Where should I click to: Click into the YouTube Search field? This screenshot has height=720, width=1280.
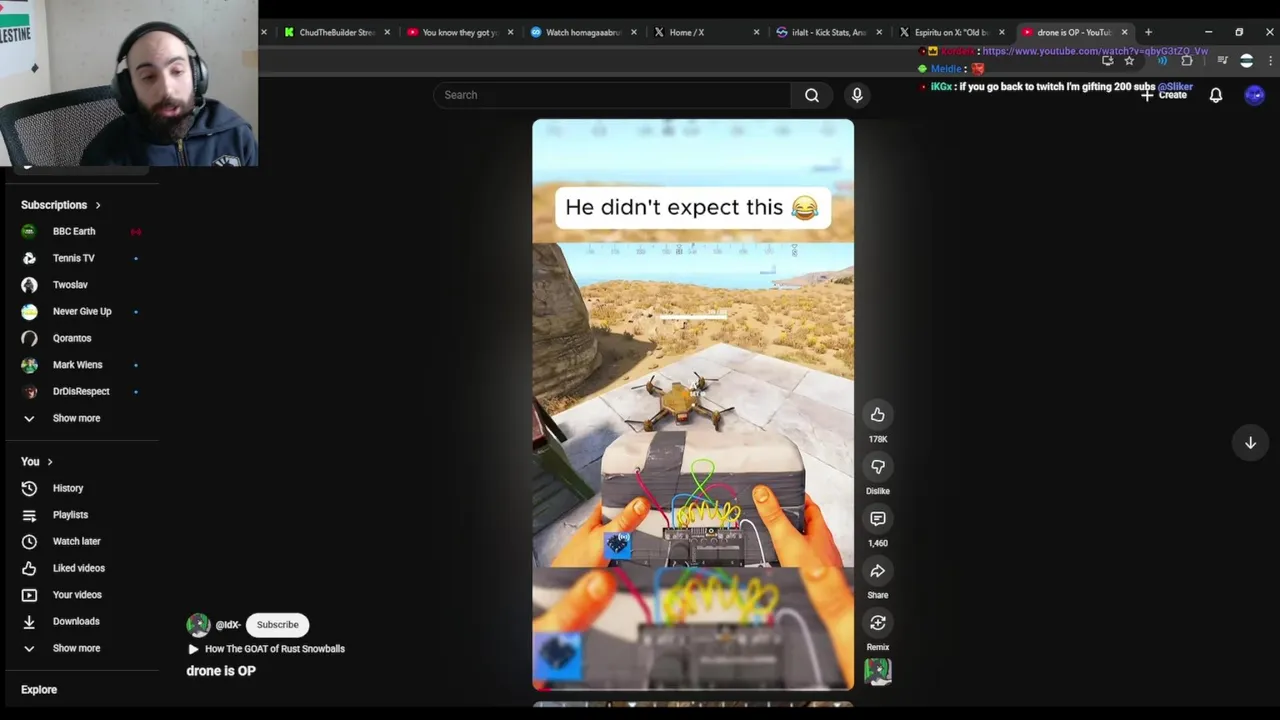pyautogui.click(x=612, y=95)
